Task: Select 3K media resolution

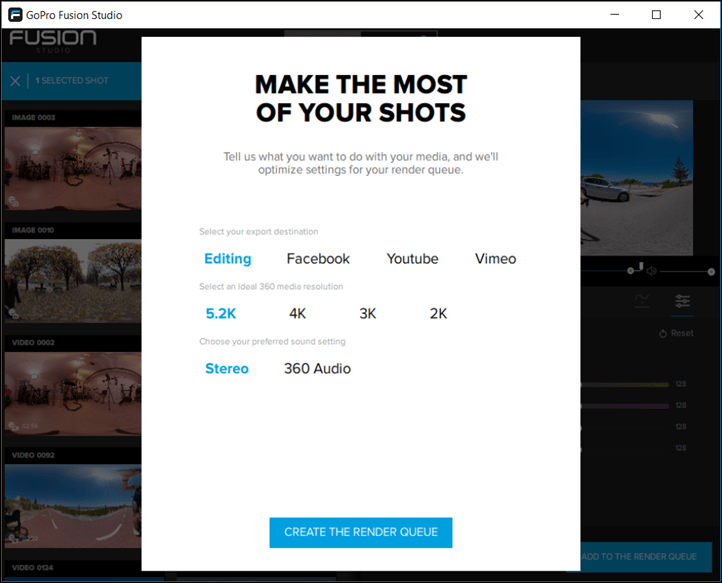Action: [367, 314]
